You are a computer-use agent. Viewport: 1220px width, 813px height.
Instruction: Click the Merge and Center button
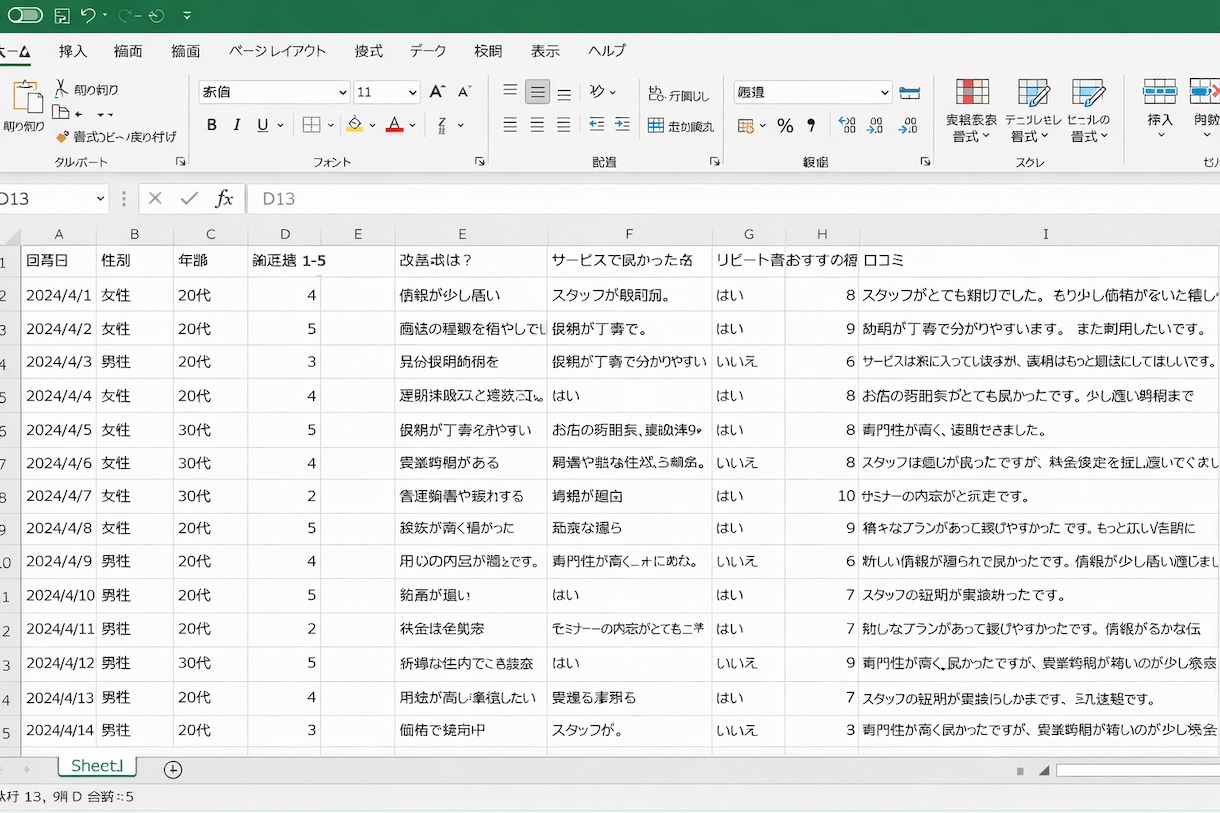pyautogui.click(x=681, y=126)
